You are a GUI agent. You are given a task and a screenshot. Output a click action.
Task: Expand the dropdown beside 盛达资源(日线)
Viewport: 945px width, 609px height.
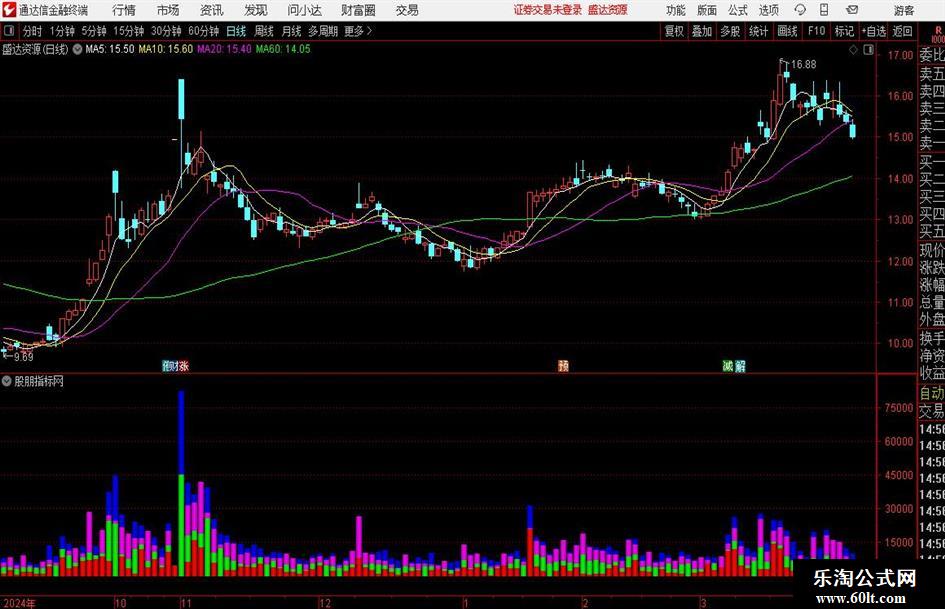[77, 49]
